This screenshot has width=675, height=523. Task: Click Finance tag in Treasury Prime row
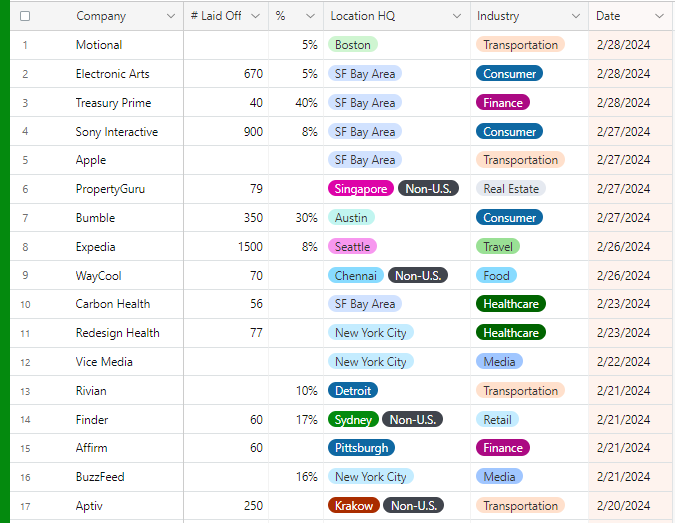coord(503,102)
